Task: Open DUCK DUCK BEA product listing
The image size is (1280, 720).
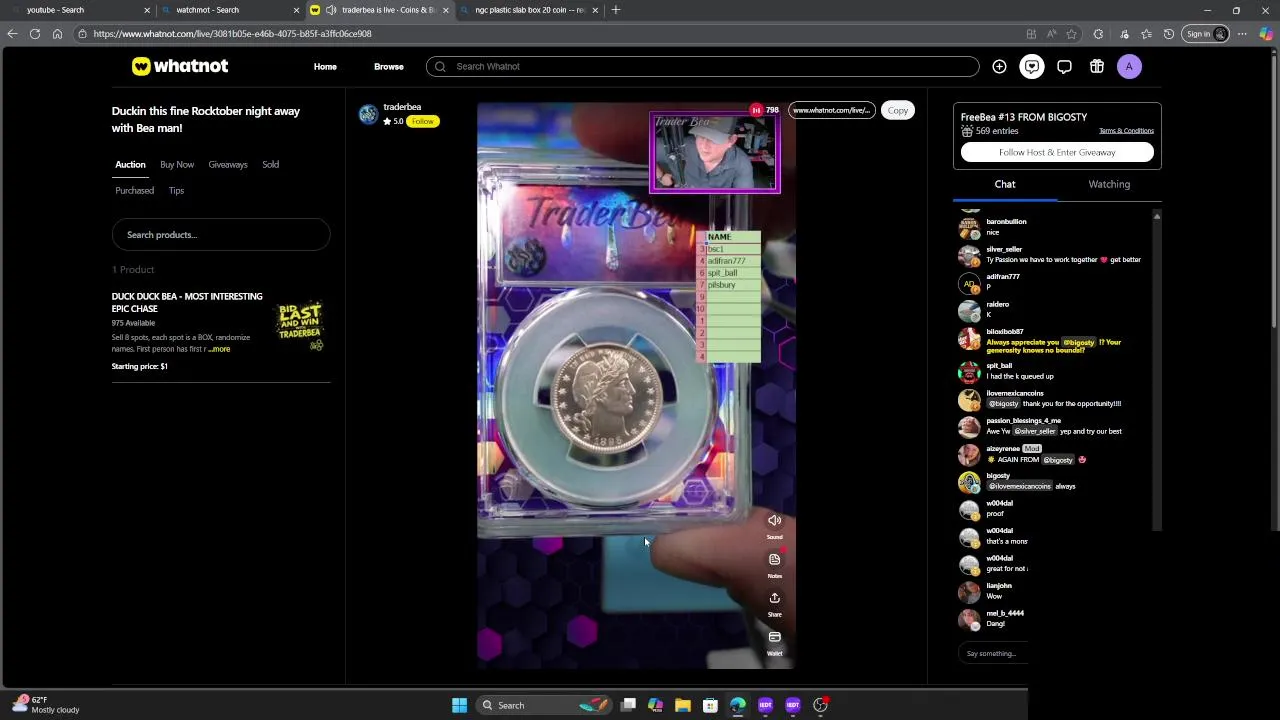Action: [x=187, y=302]
